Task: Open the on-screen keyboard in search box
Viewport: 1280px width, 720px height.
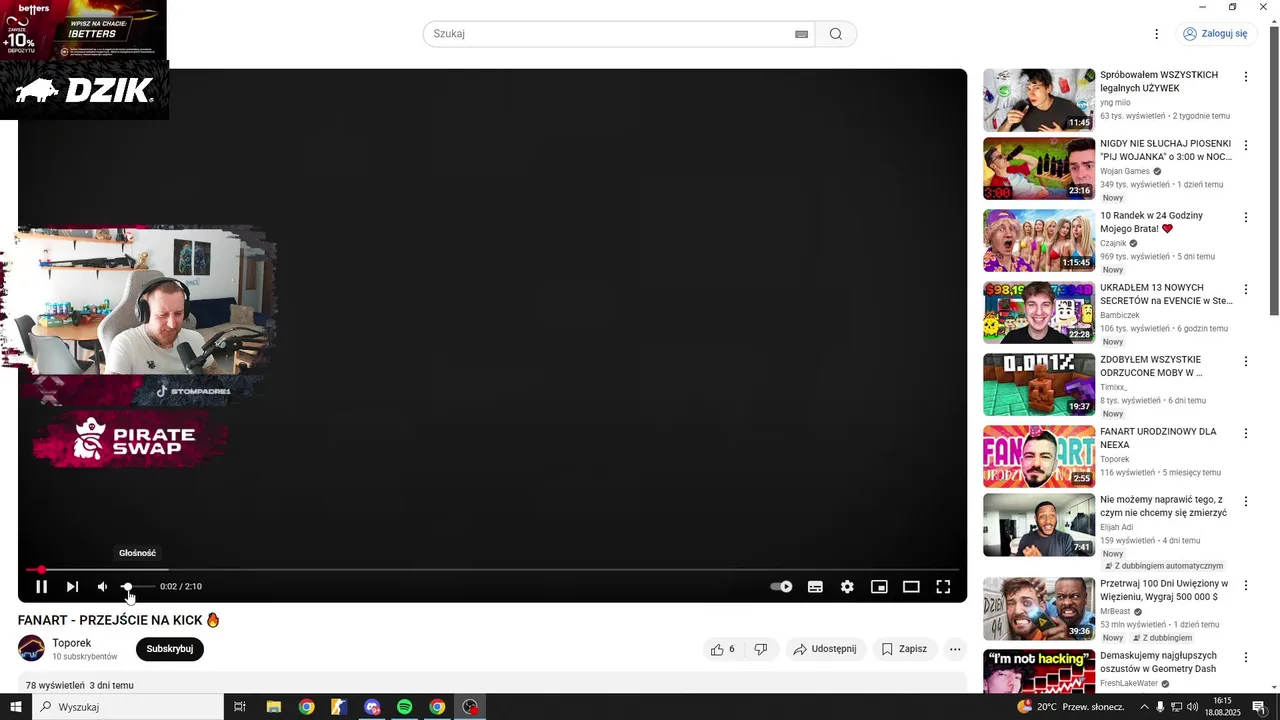Action: click(x=801, y=34)
